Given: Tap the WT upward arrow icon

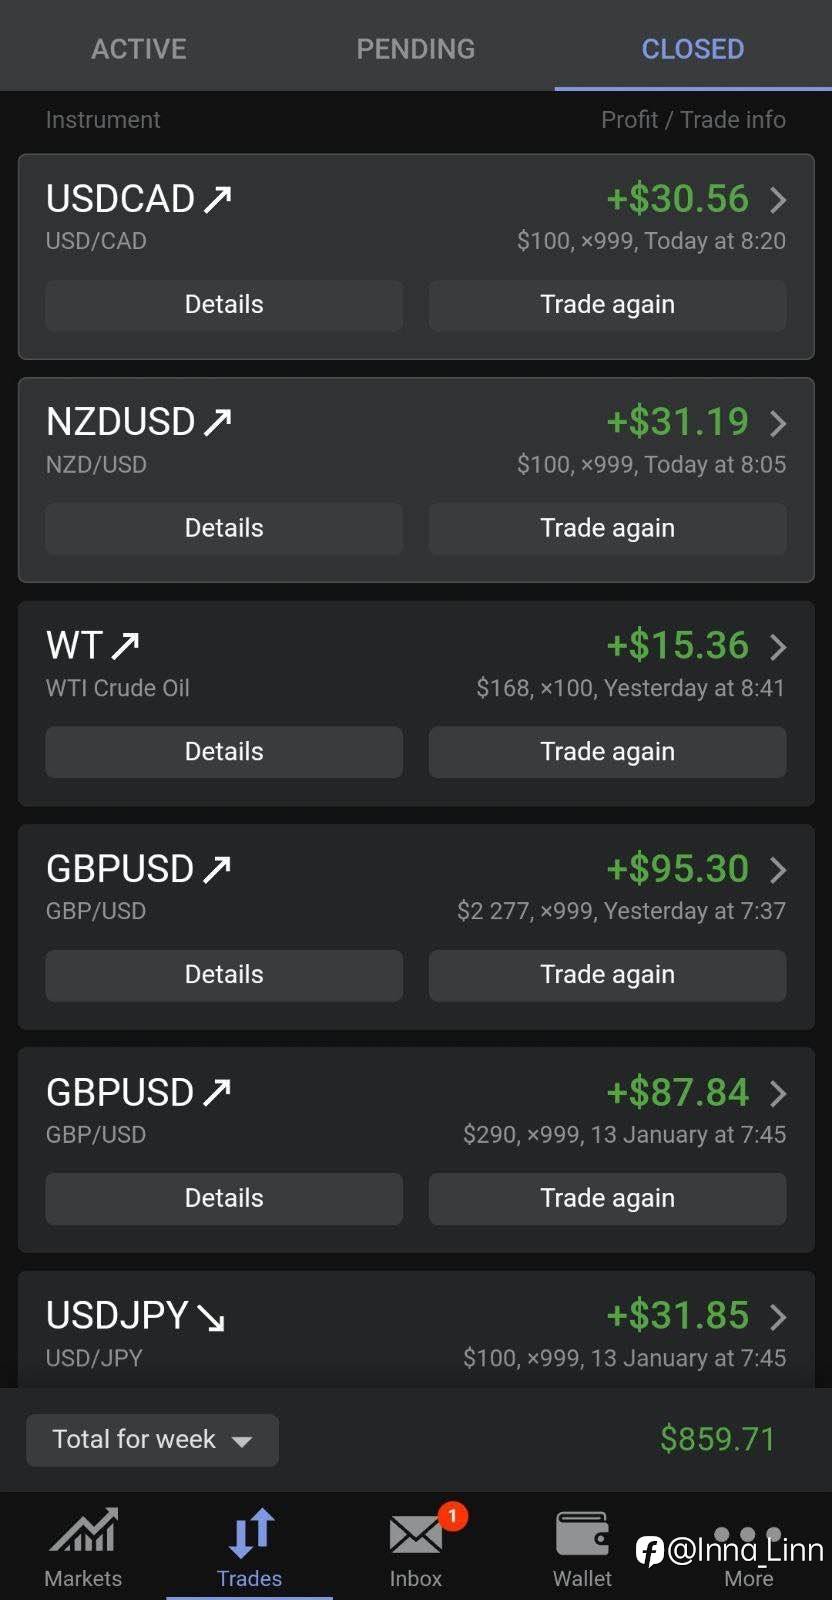Looking at the screenshot, I should click(x=125, y=646).
